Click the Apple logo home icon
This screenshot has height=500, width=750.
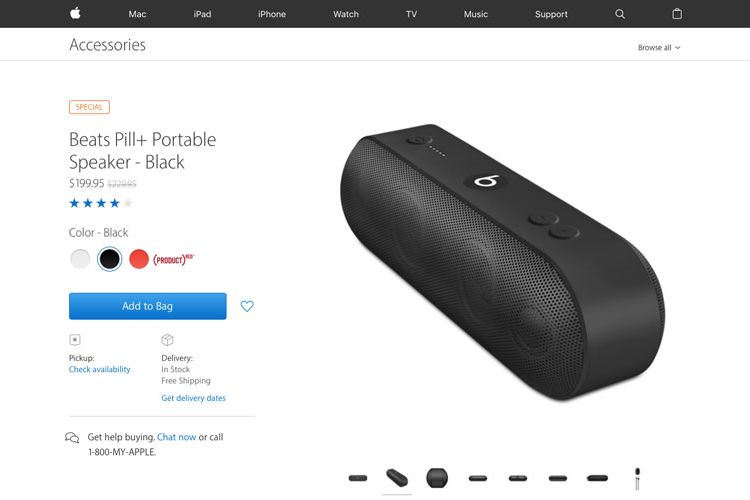click(x=75, y=13)
